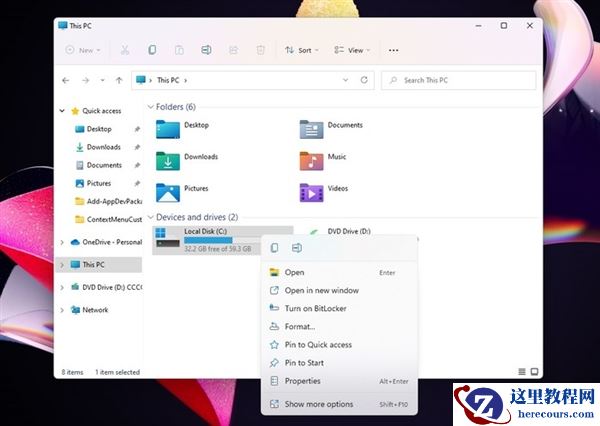
Task: Open ContextMenuCust folder in sidebar
Action: pos(108,219)
